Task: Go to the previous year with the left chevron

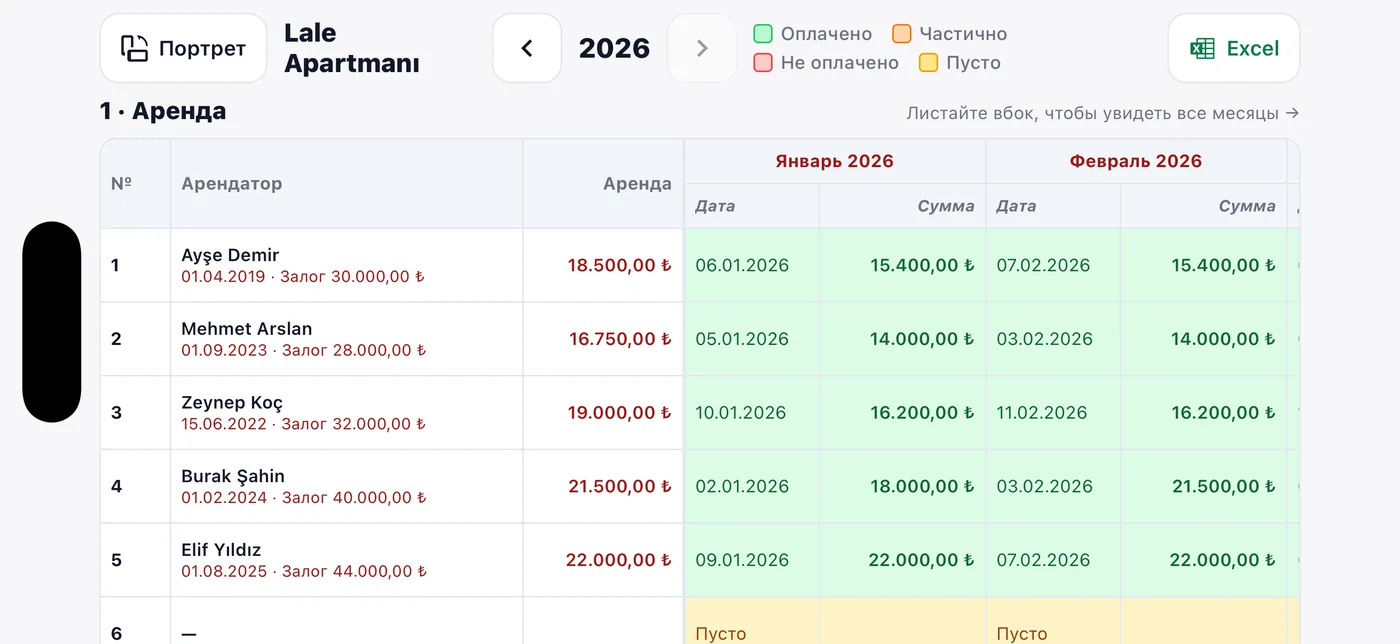Action: coord(527,48)
